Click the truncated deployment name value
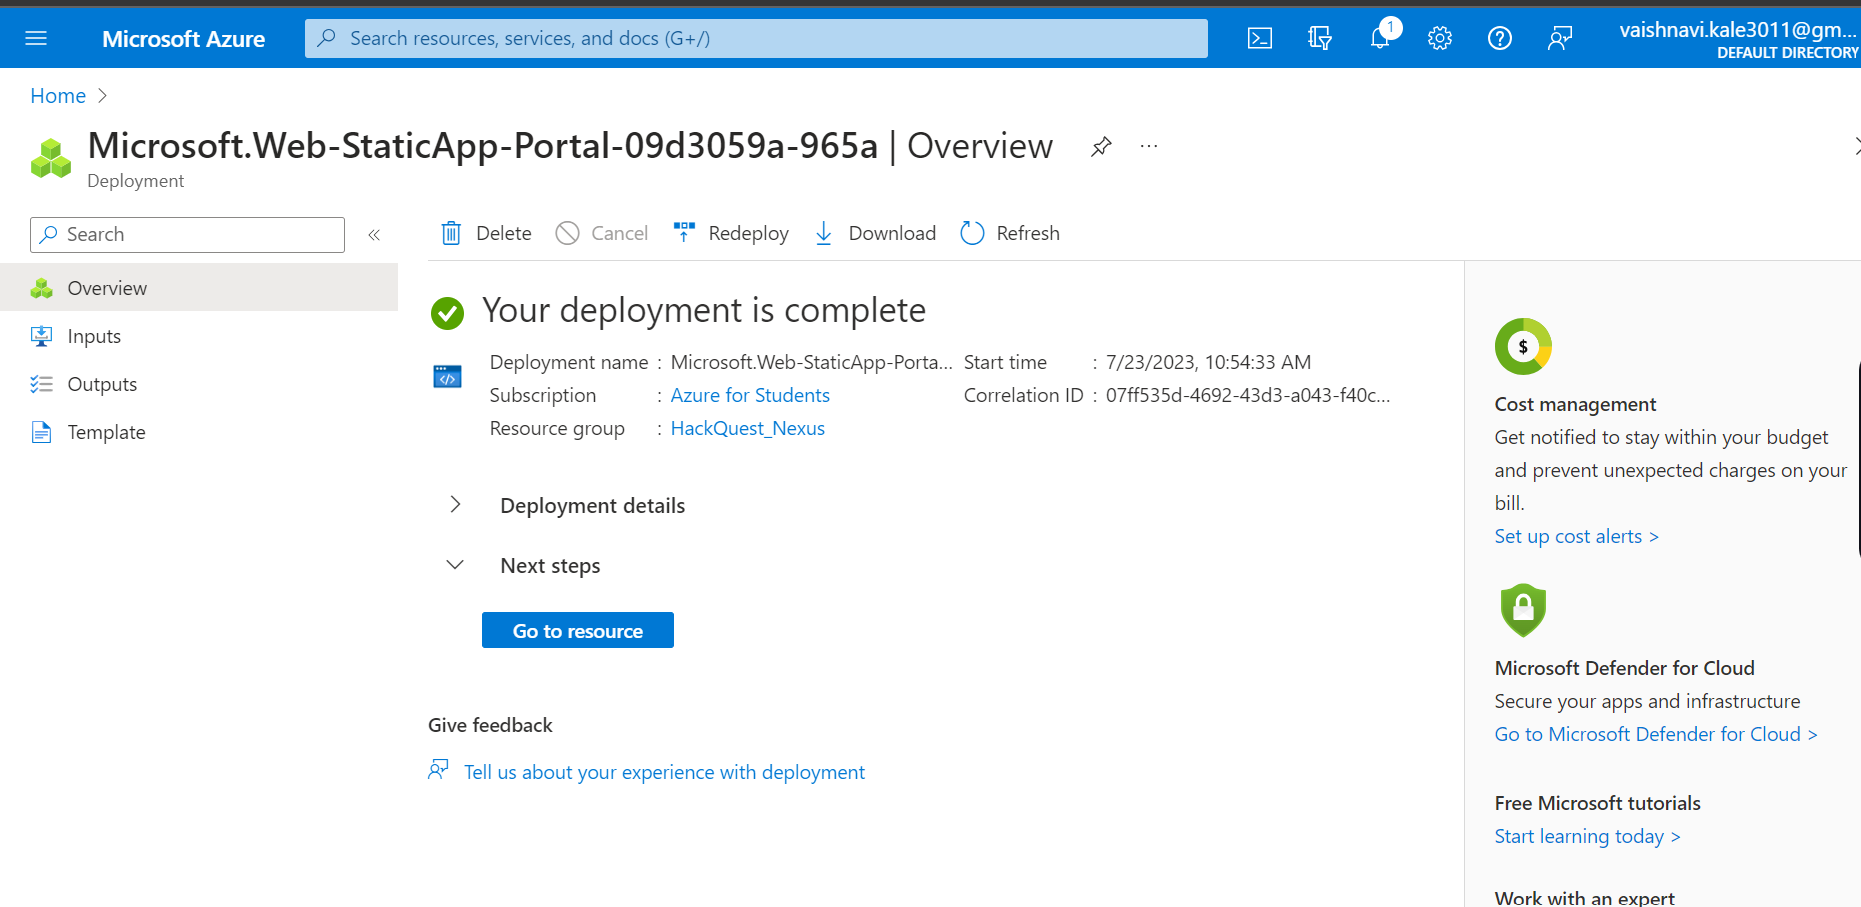 click(811, 362)
